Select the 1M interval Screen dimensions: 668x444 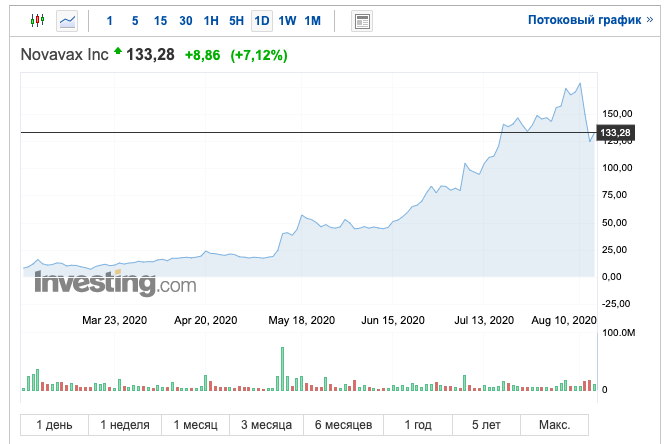point(313,20)
